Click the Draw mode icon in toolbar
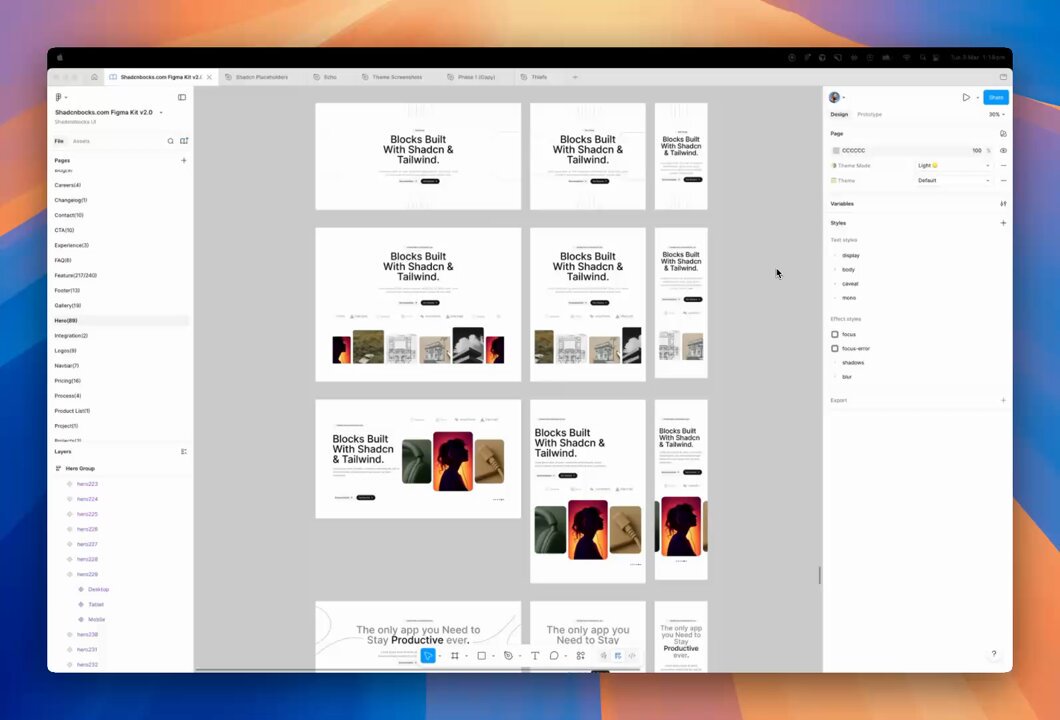This screenshot has width=1060, height=720. click(604, 656)
